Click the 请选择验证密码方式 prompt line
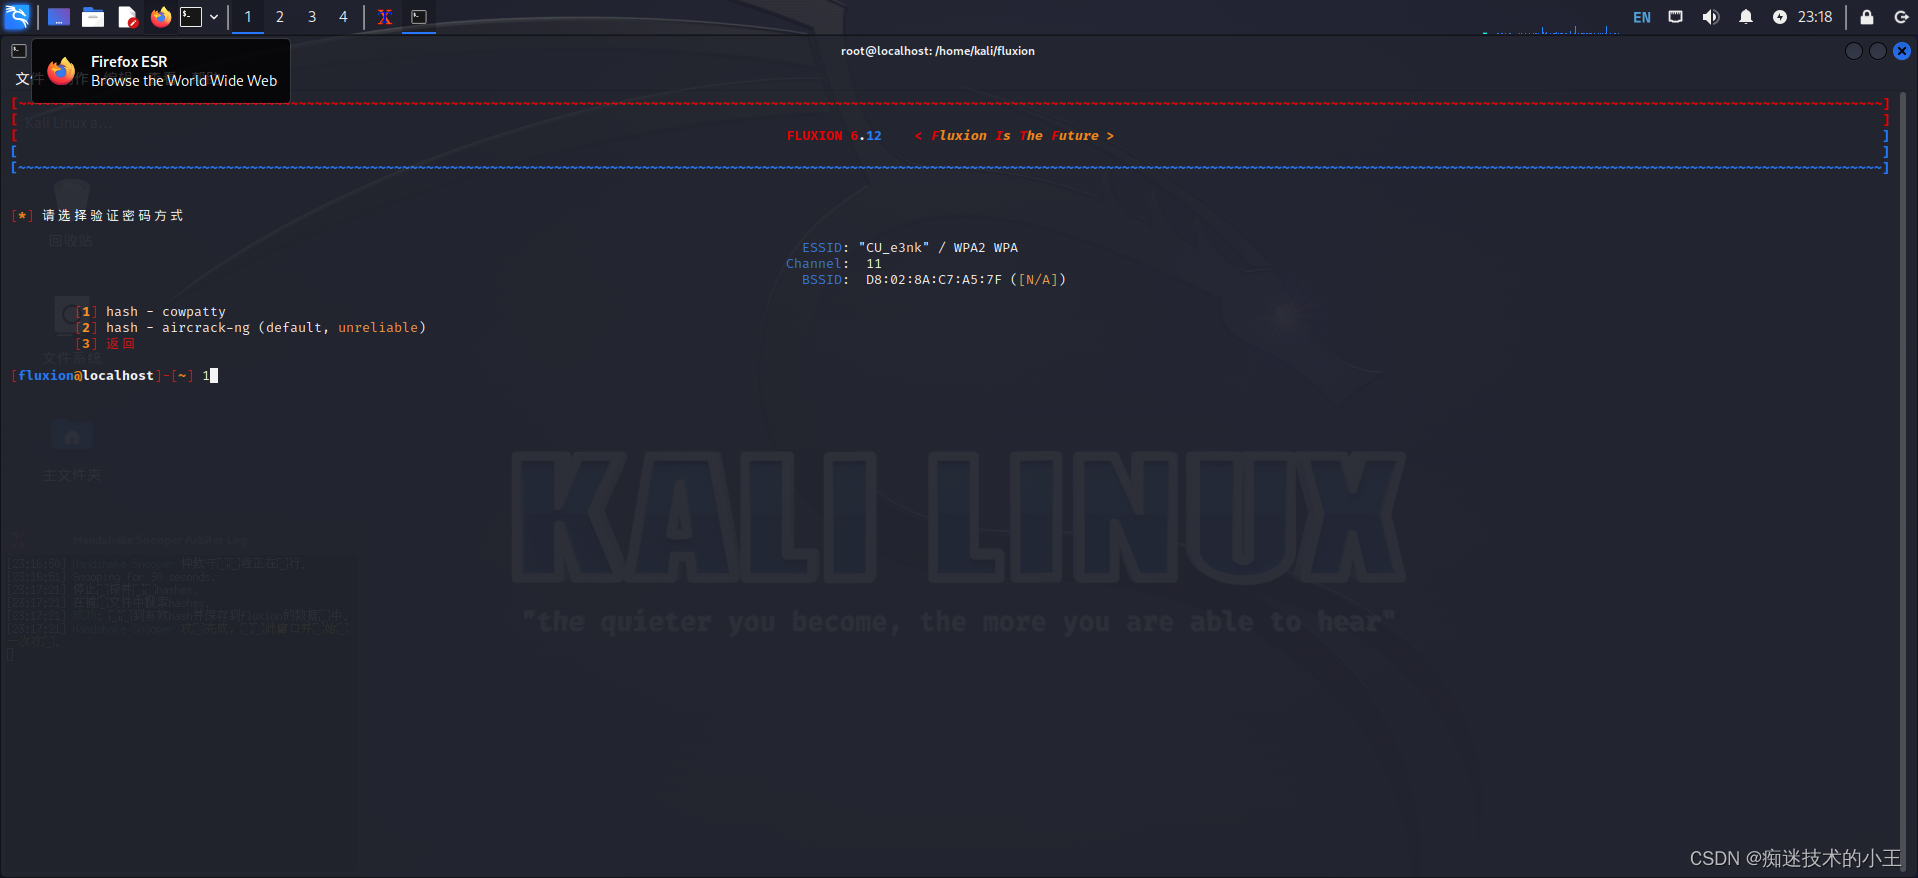 tap(98, 216)
